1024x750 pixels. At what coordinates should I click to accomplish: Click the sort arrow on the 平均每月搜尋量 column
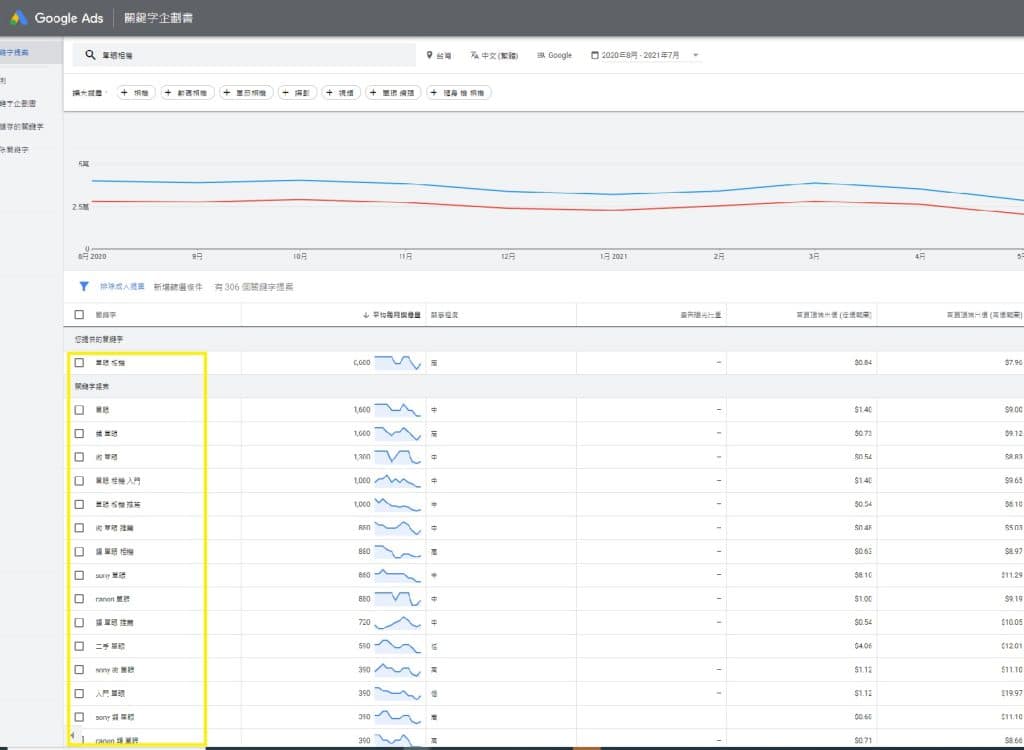click(366, 315)
